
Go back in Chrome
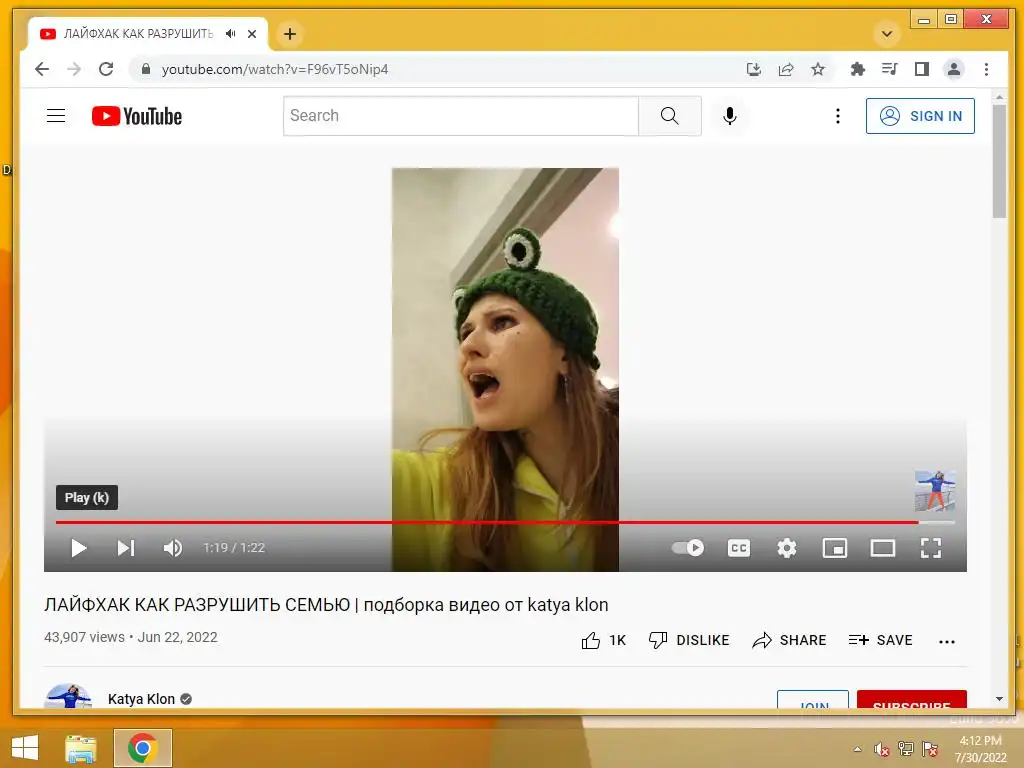tap(42, 69)
